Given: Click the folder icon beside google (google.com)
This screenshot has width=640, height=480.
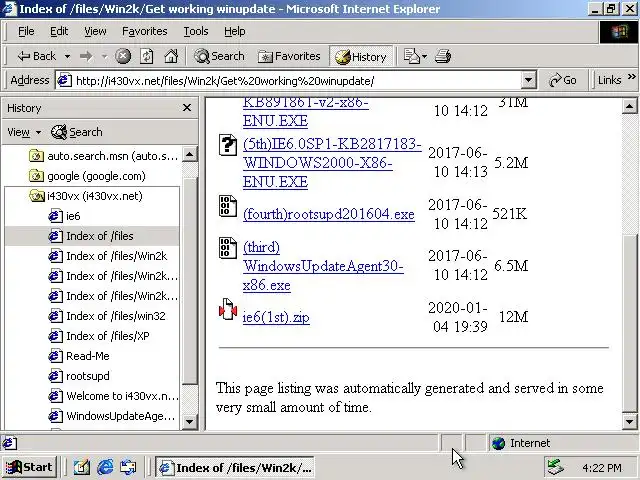Looking at the screenshot, I should click(x=36, y=176).
